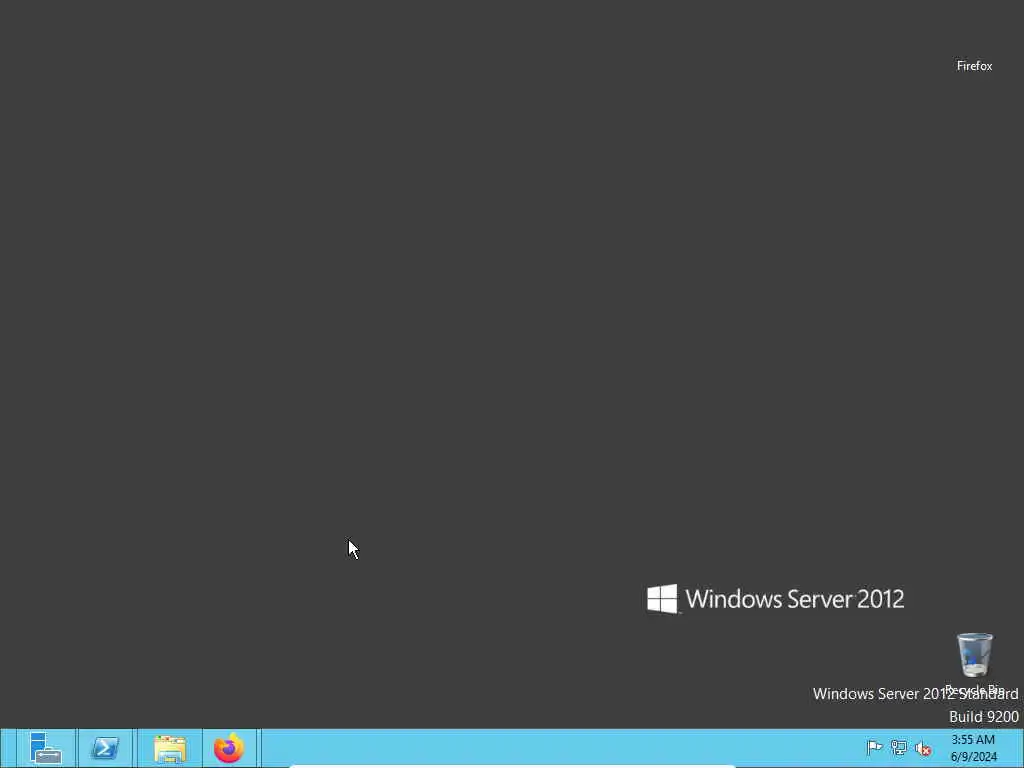Click the muted speaker volume icon
Viewport: 1024px width, 768px height.
[x=923, y=748]
